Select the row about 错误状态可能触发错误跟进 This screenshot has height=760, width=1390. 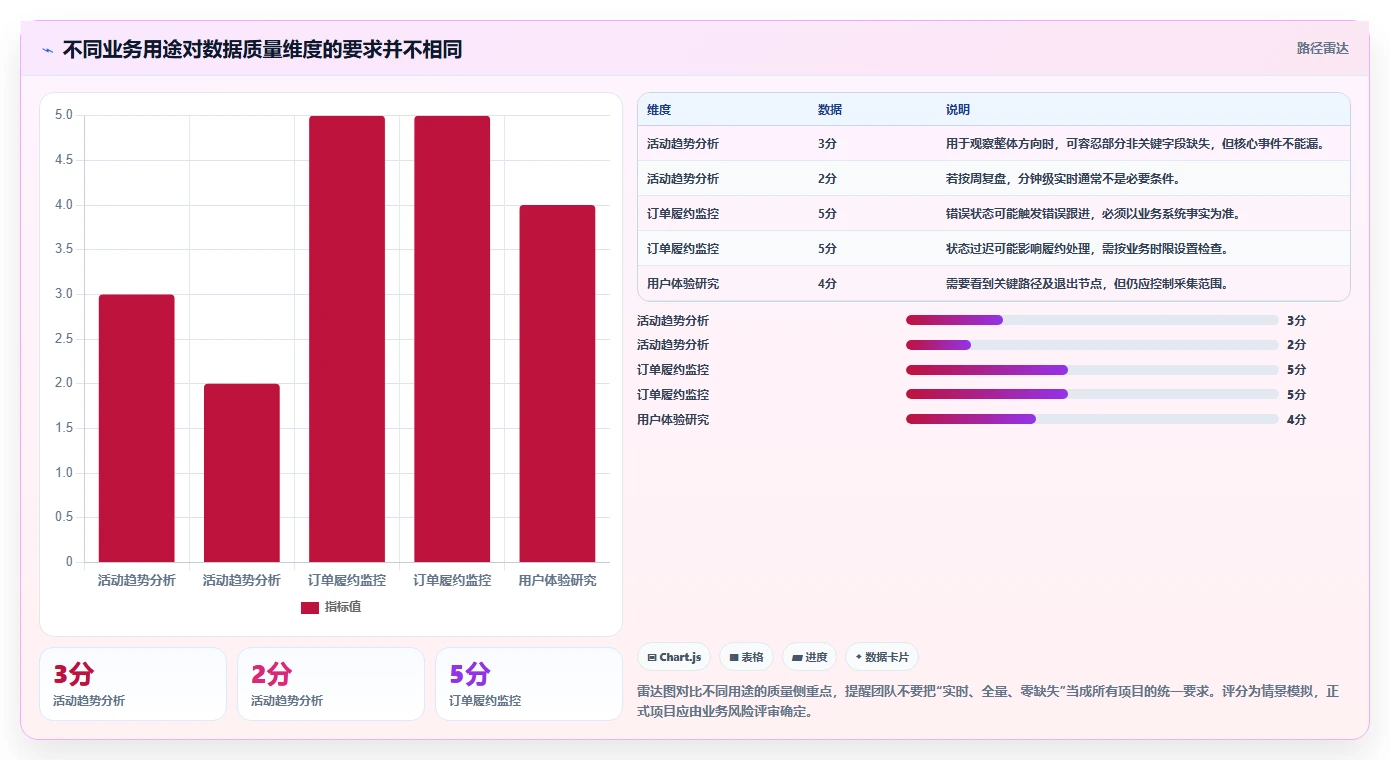tap(993, 213)
